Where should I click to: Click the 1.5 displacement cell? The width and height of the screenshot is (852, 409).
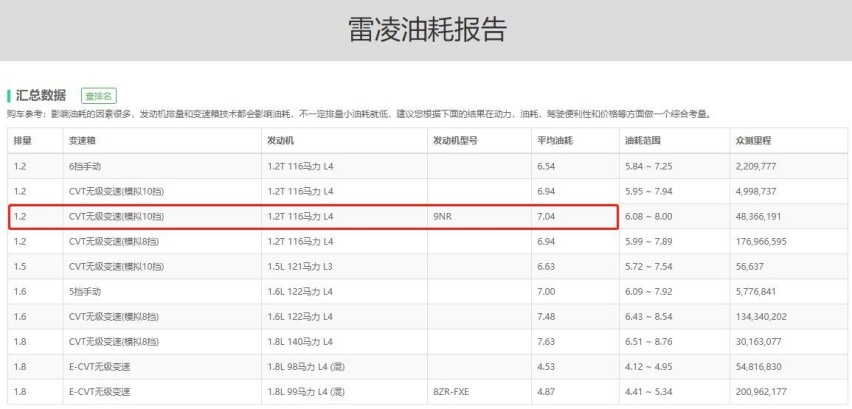pyautogui.click(x=20, y=267)
